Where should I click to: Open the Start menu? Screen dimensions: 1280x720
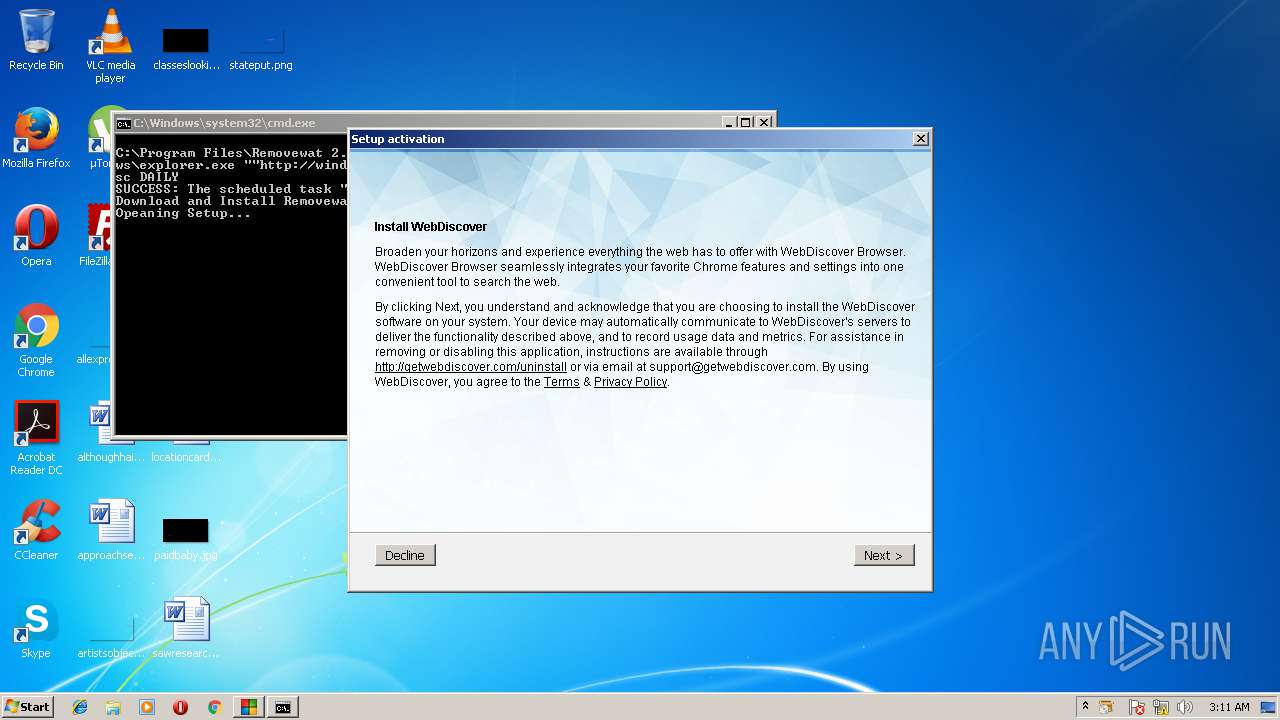click(28, 707)
